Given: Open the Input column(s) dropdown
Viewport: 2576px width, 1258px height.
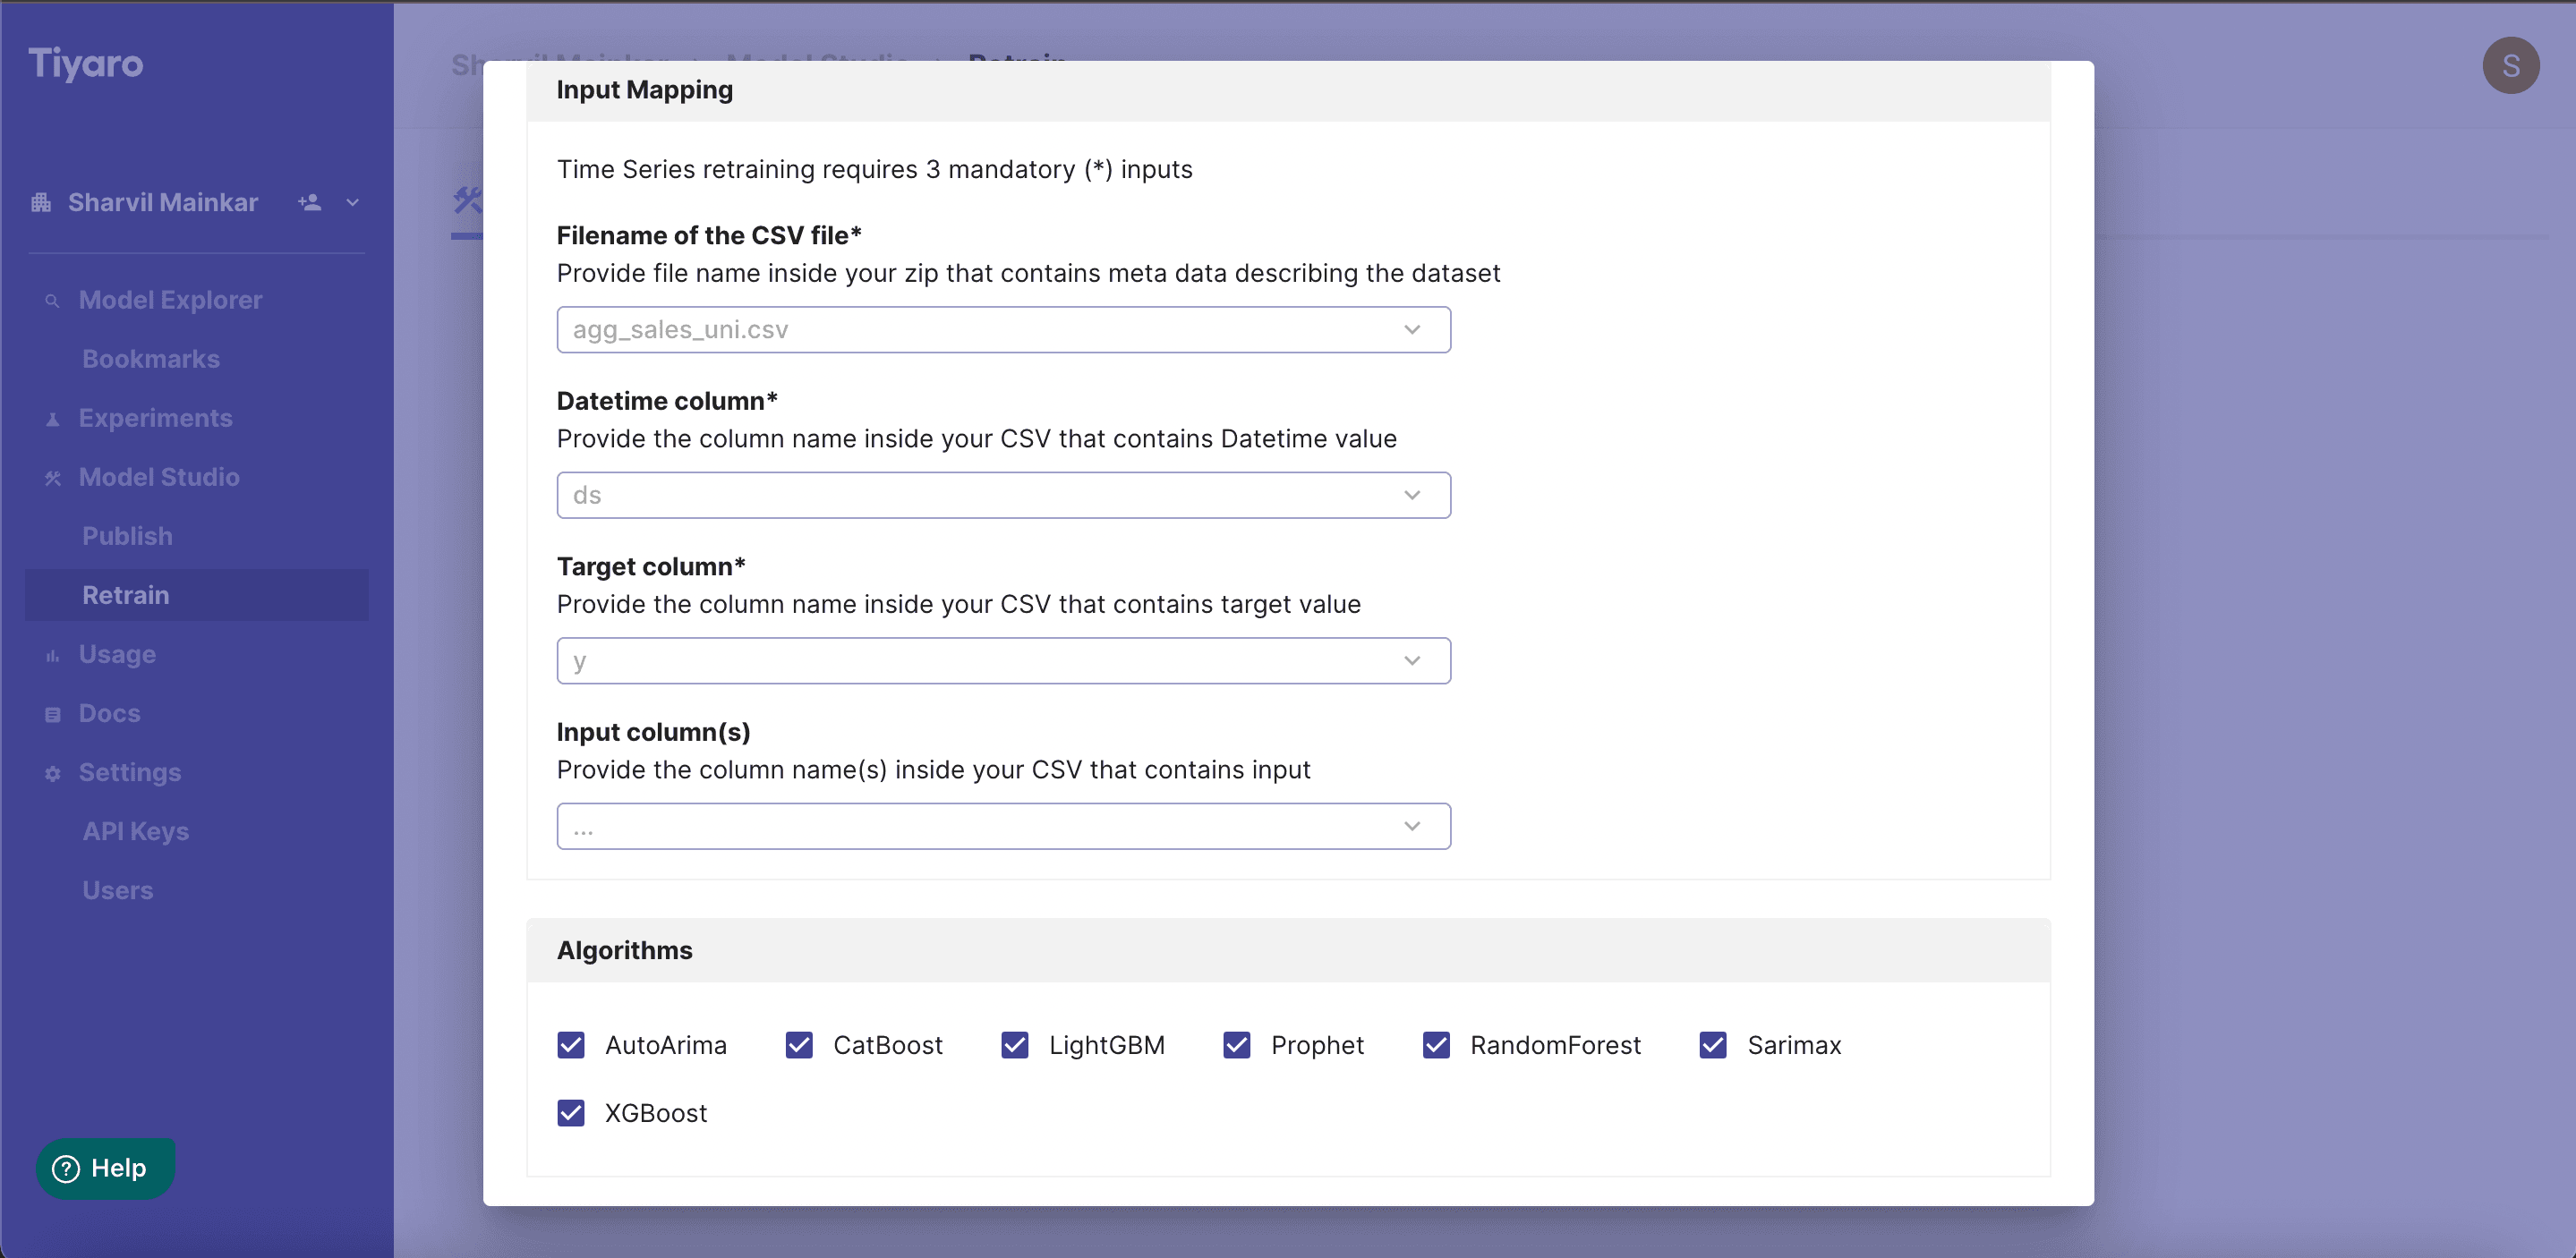Looking at the screenshot, I should tap(1003, 826).
